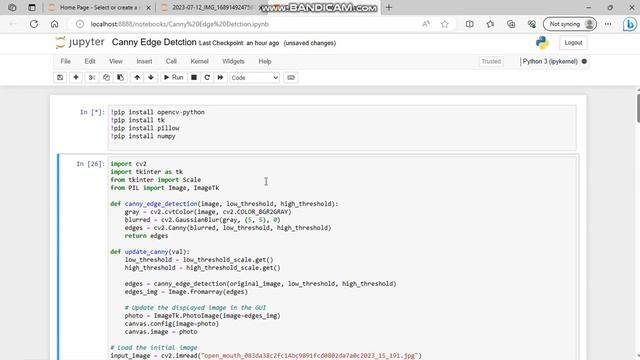Open browser workspaces icon
640x360 pixels.
tap(12, 7)
